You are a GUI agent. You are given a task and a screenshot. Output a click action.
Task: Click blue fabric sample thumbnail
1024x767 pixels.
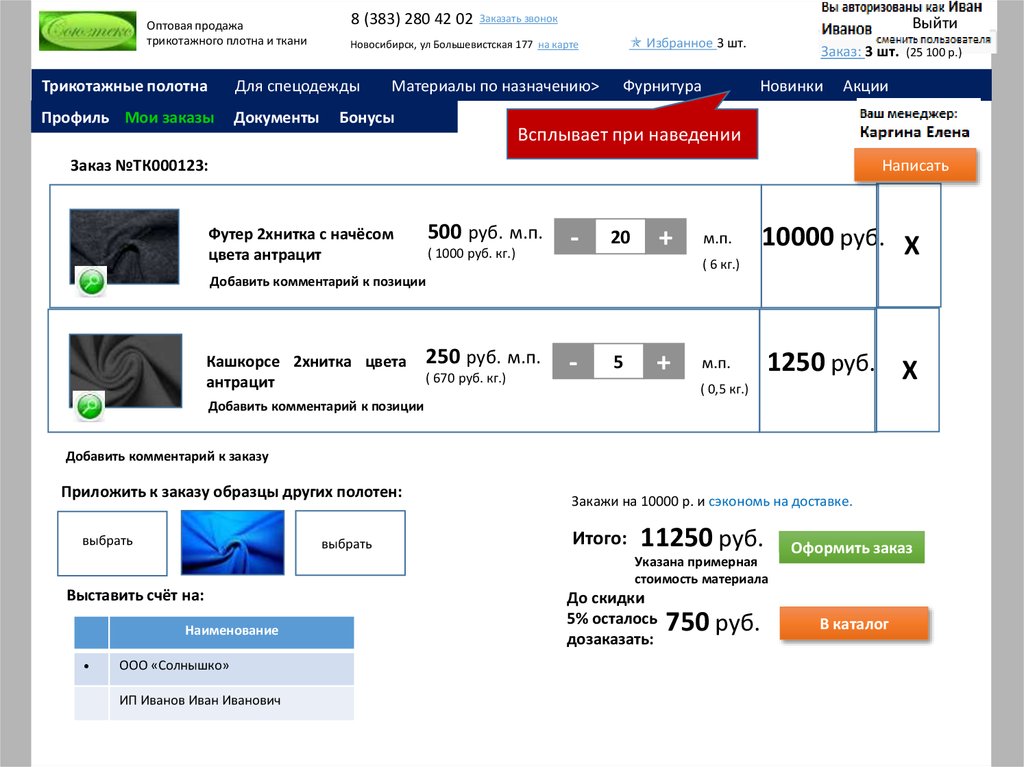232,543
